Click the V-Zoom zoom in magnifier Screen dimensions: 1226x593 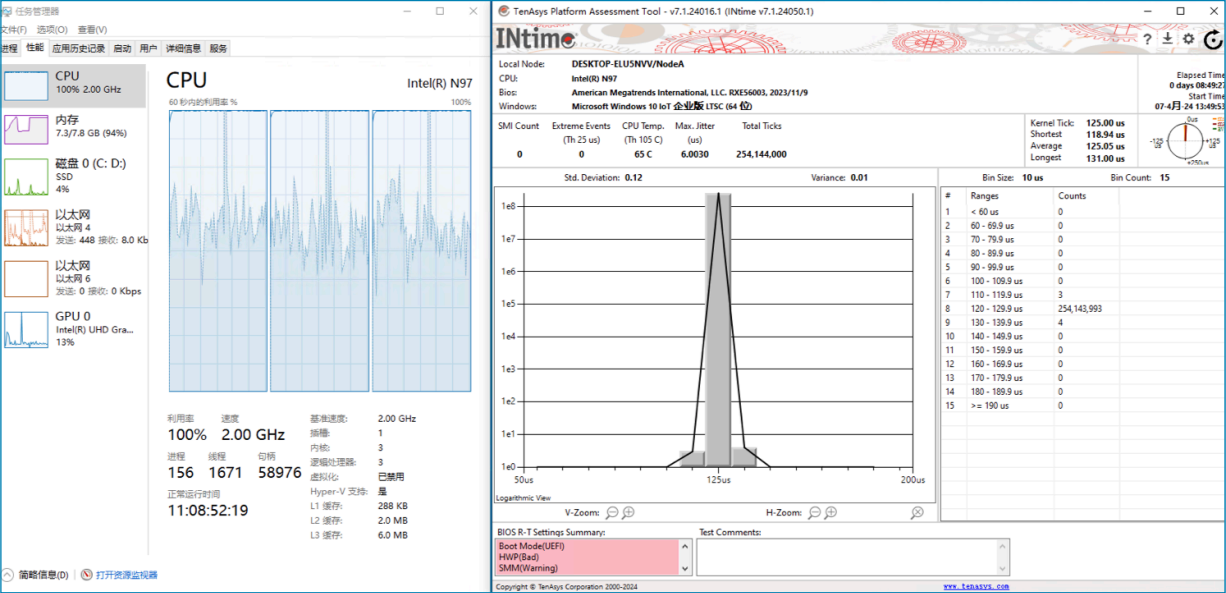(629, 512)
